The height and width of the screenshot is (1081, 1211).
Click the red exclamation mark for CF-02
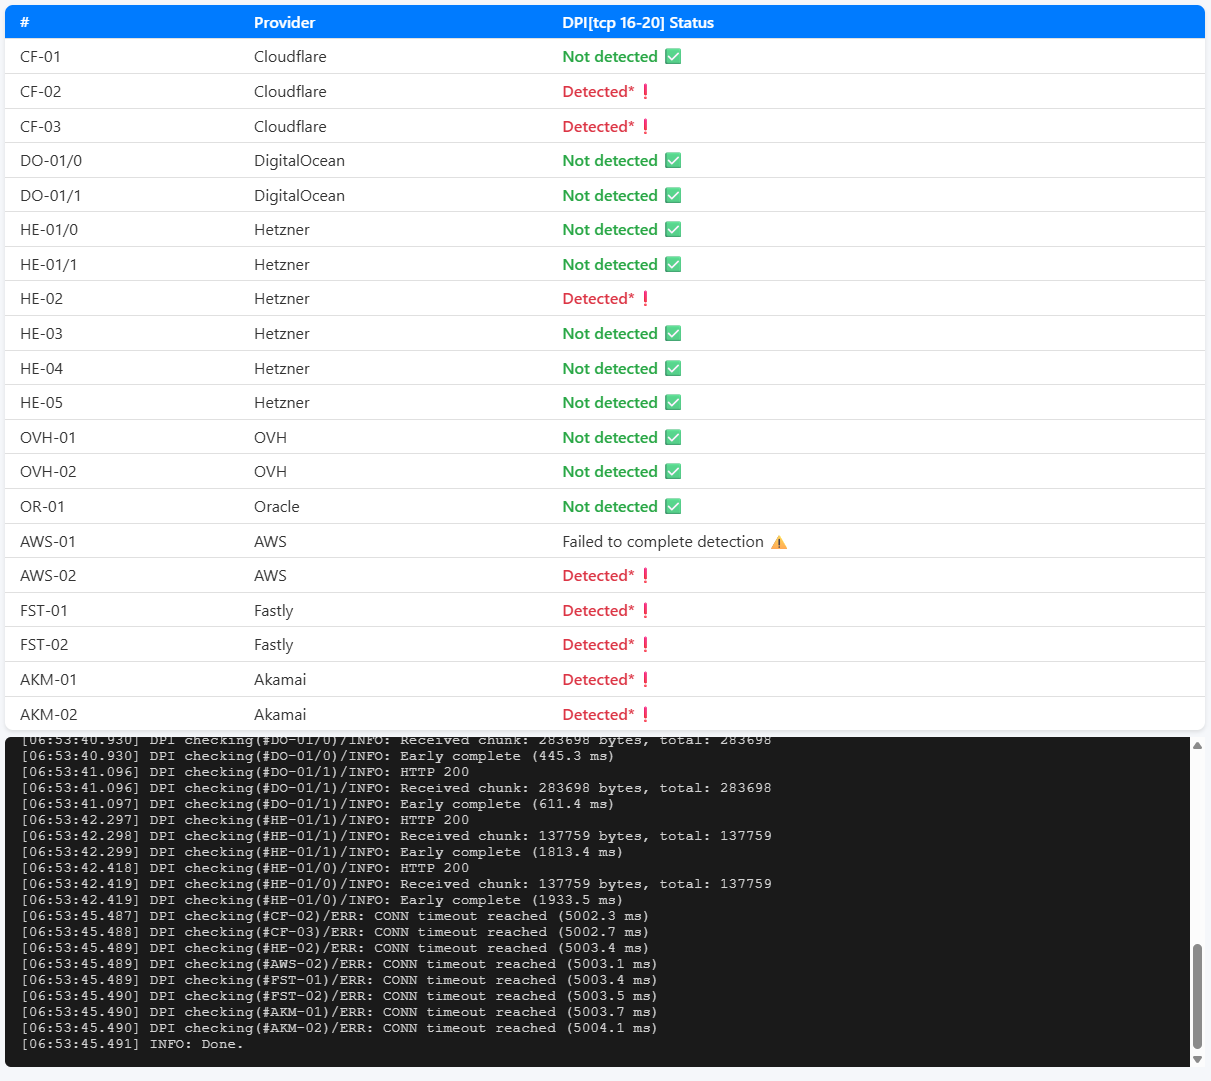coord(646,92)
